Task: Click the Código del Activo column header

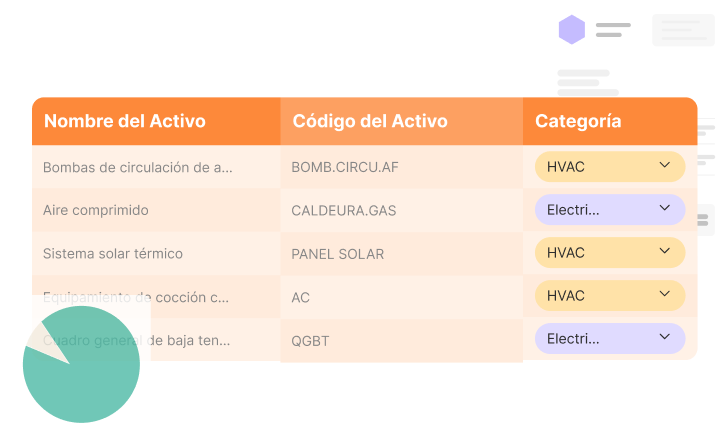Action: pos(370,122)
